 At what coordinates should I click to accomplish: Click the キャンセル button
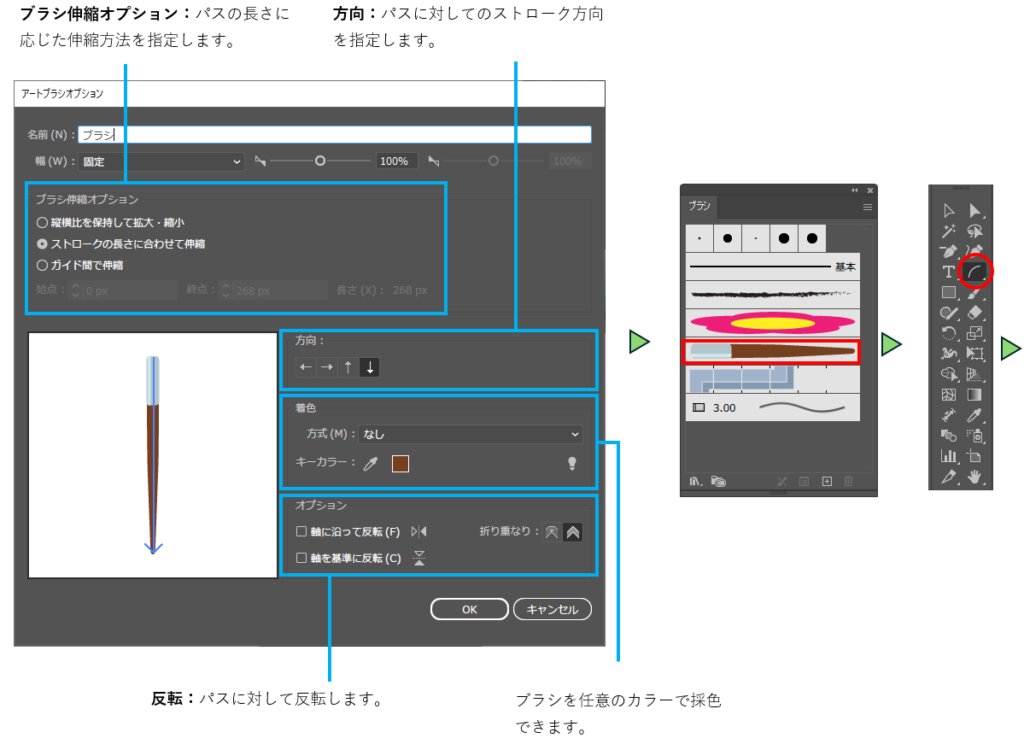tap(552, 609)
